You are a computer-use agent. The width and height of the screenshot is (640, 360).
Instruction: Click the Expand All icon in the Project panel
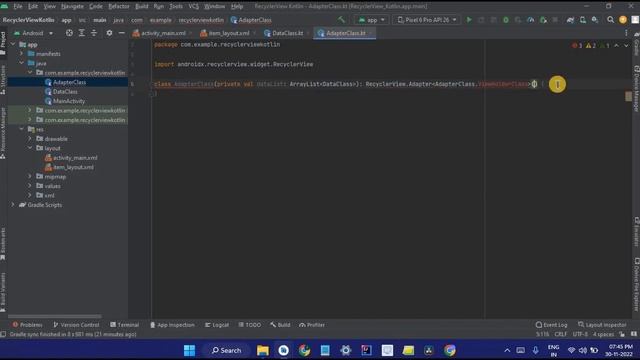[82, 33]
